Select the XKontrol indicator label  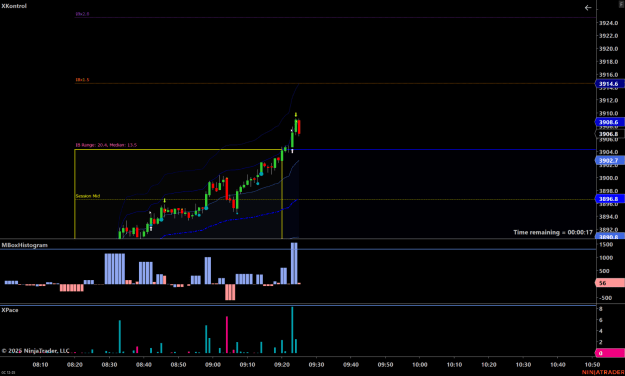coord(14,6)
